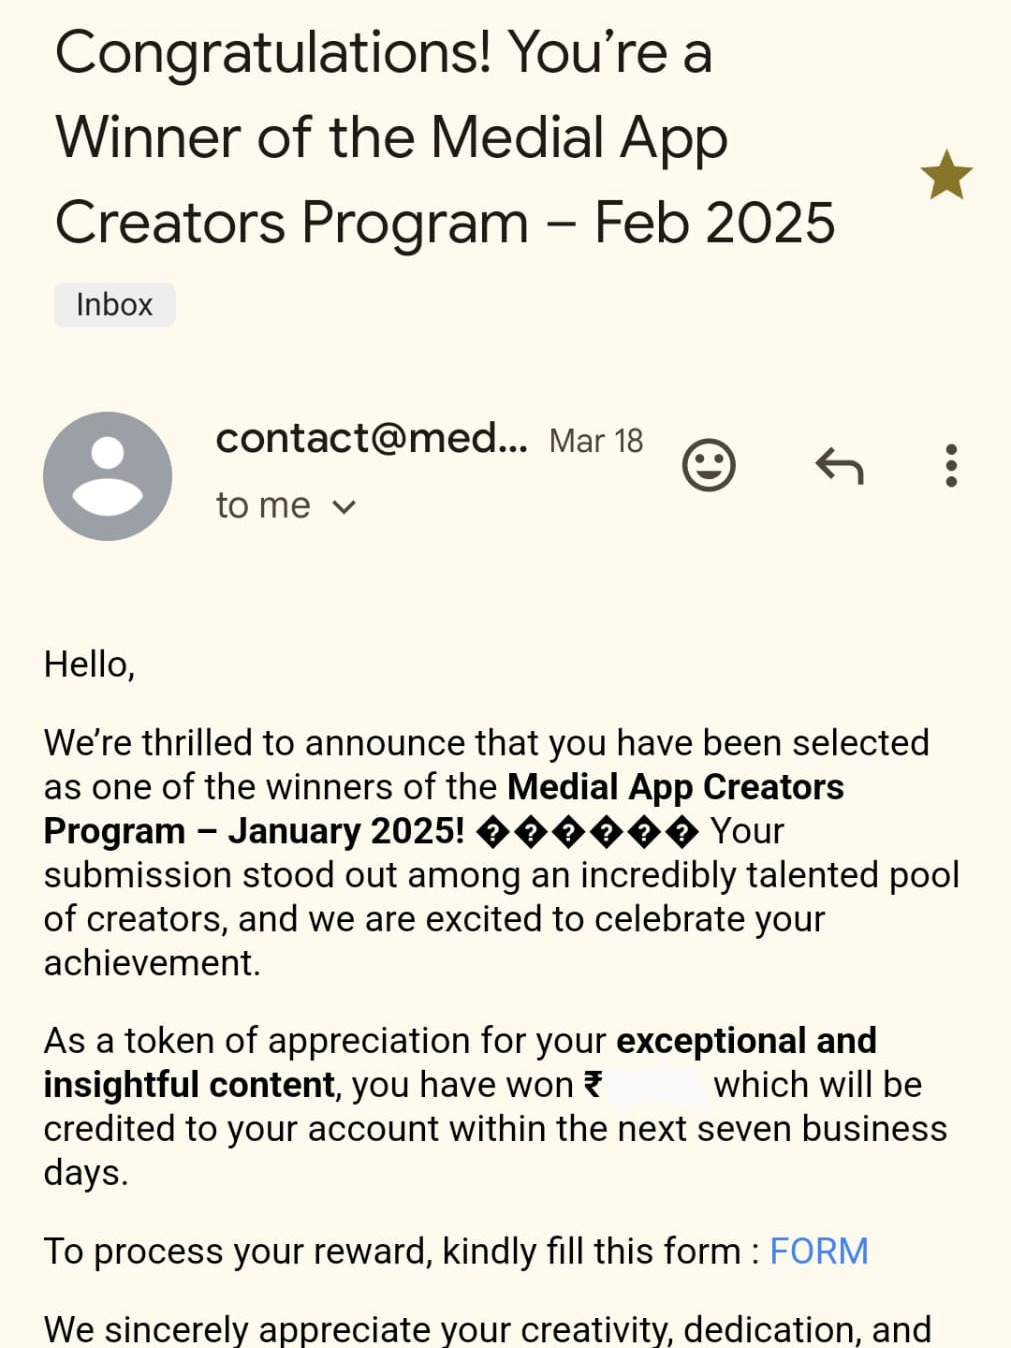Image resolution: width=1011 pixels, height=1348 pixels.
Task: Reply to the email using the arrow icon
Action: pos(839,465)
